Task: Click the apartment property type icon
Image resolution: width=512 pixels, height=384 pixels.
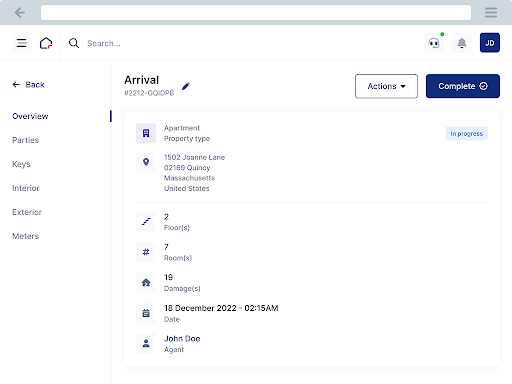Action: (146, 133)
